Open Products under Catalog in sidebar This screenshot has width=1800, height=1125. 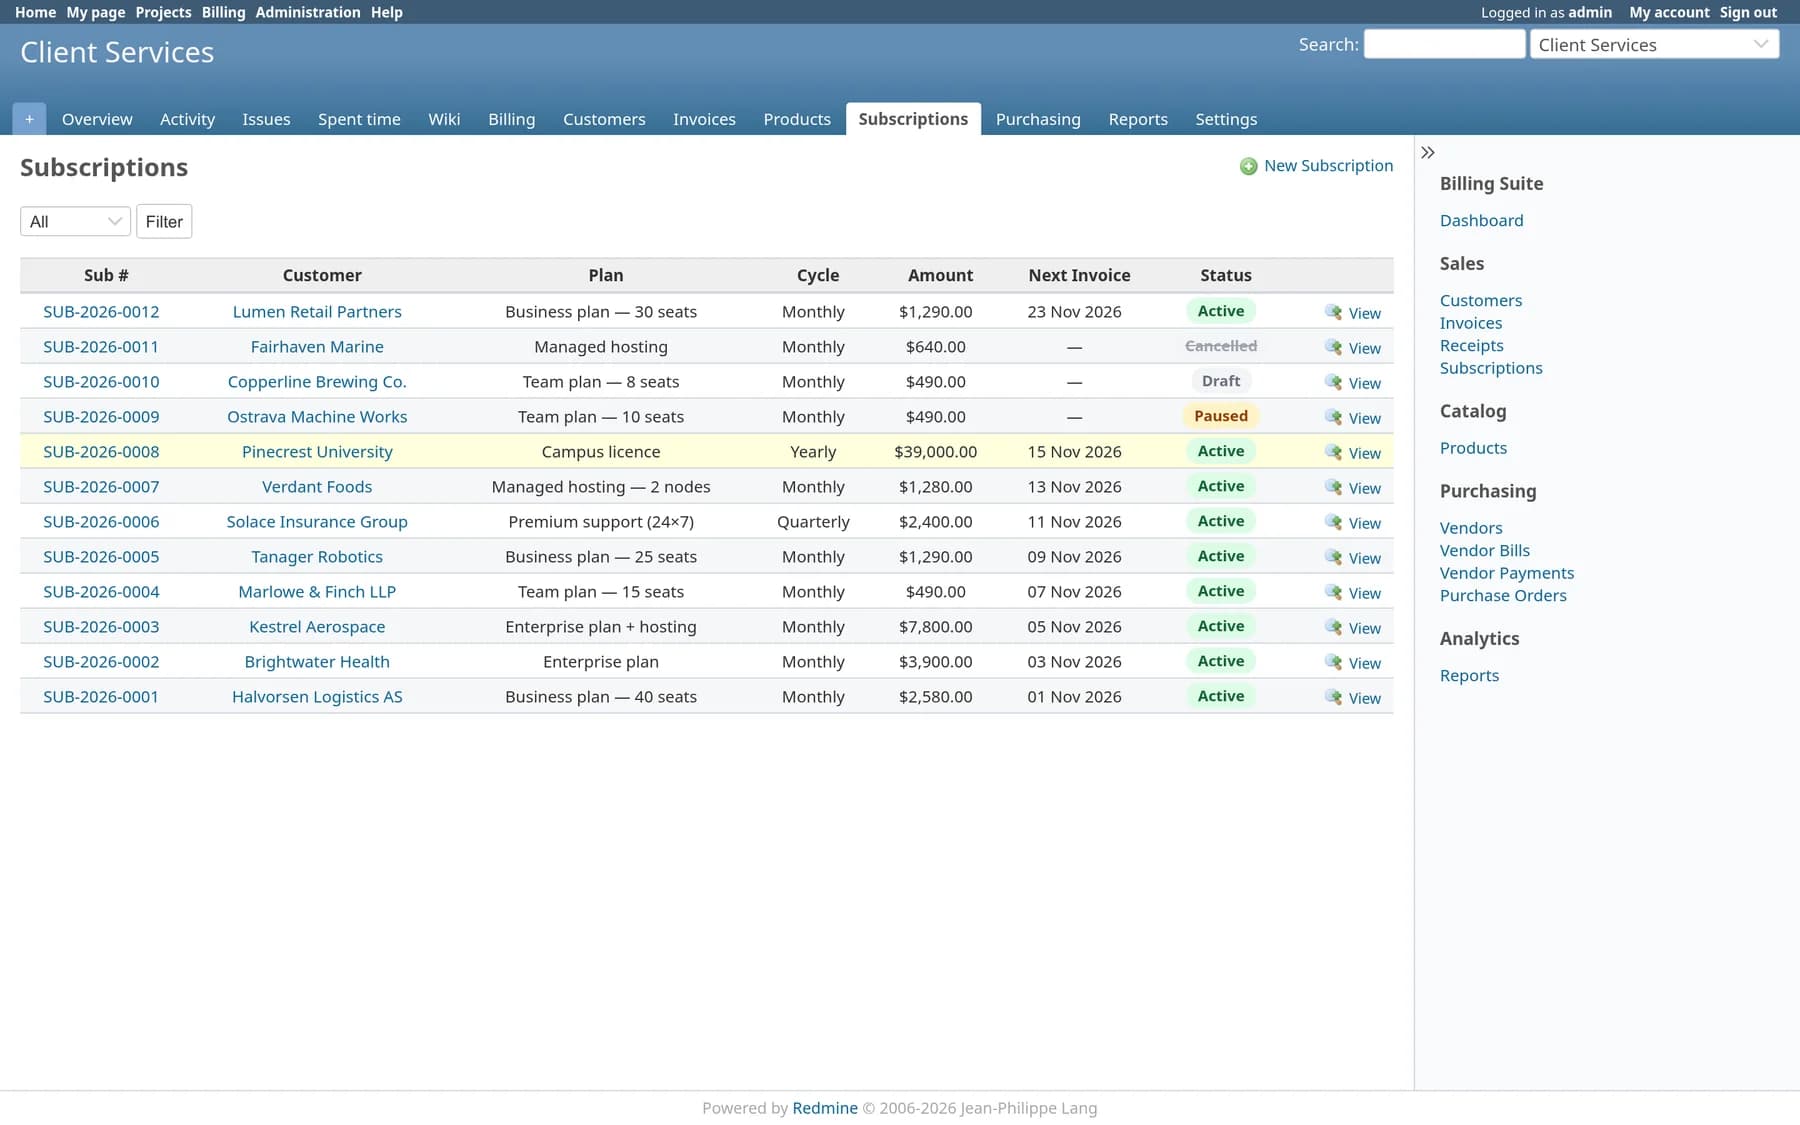click(1473, 448)
